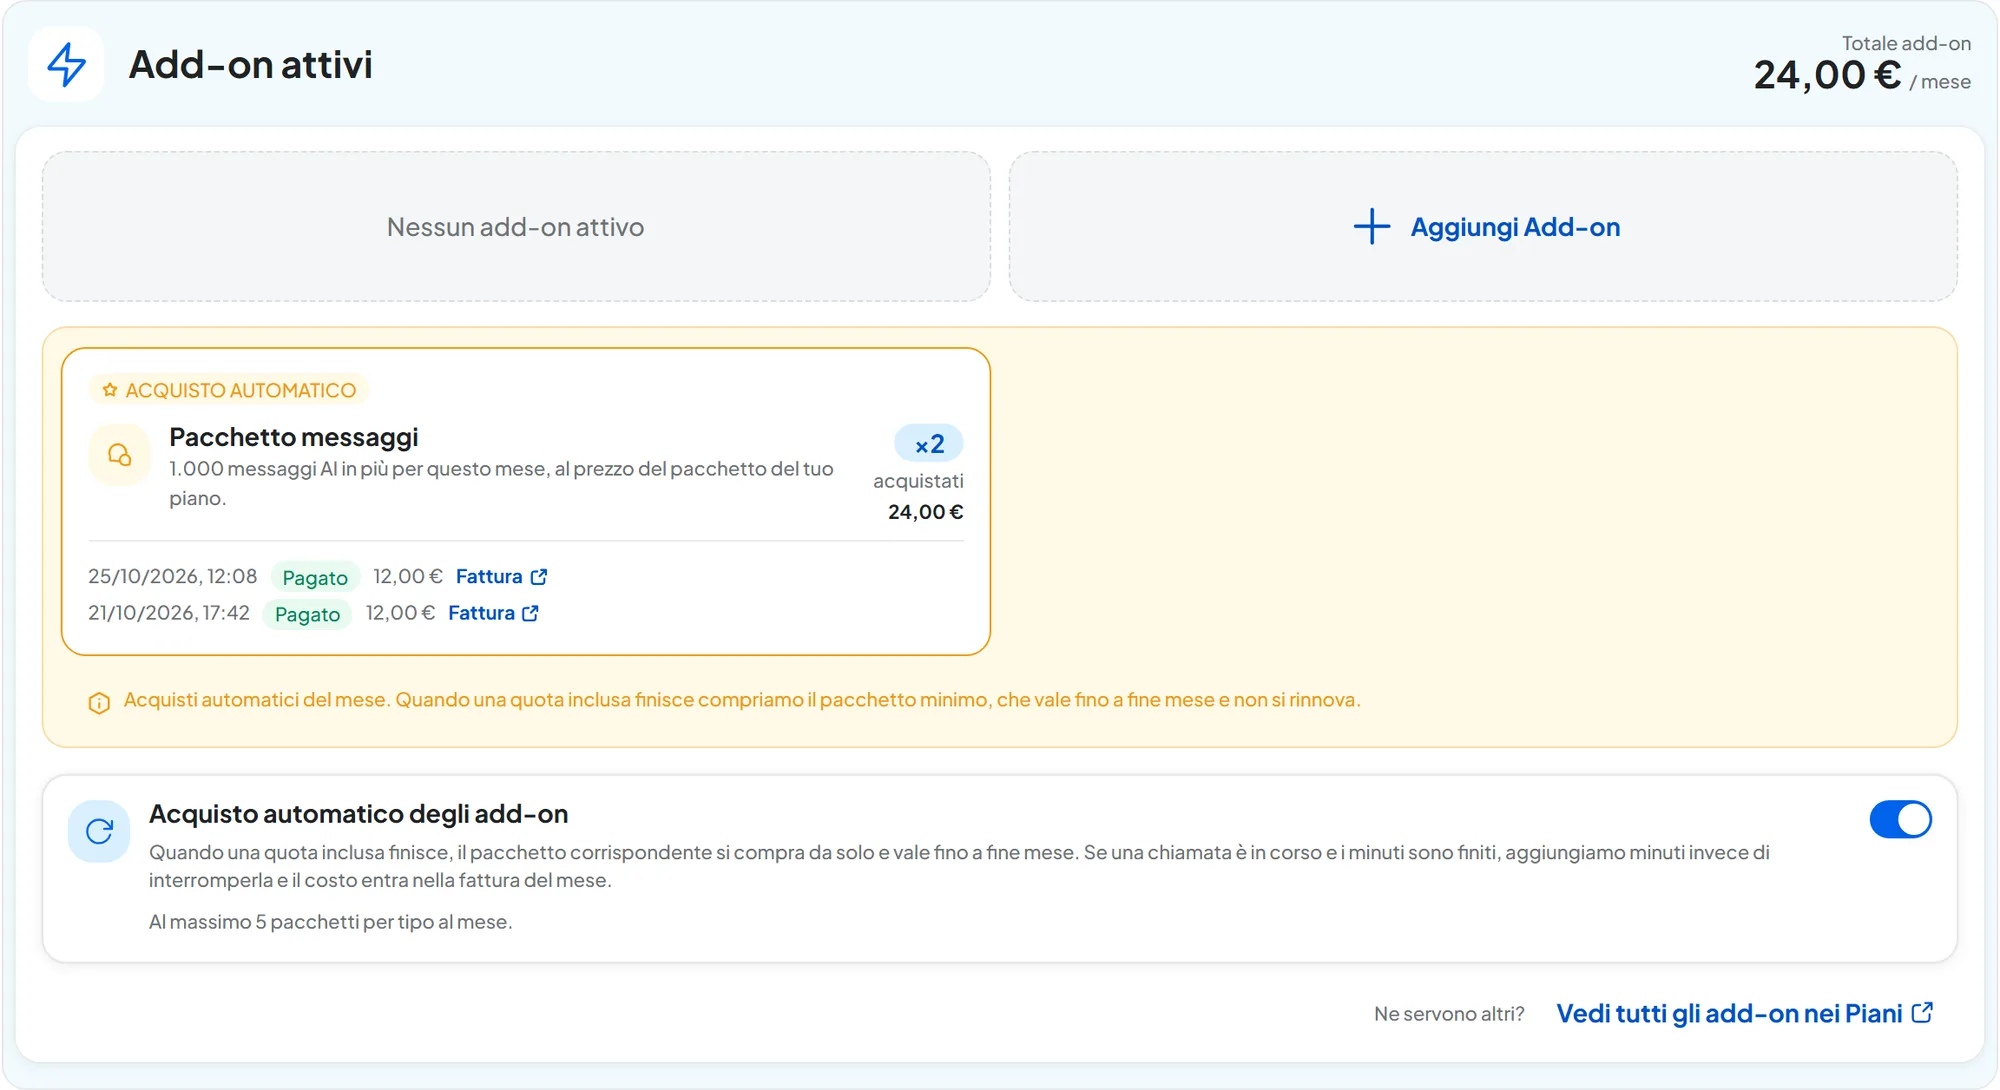Click the chat bubble icon of Pacchetto messaggi
The image size is (2000, 1090).
tap(120, 455)
